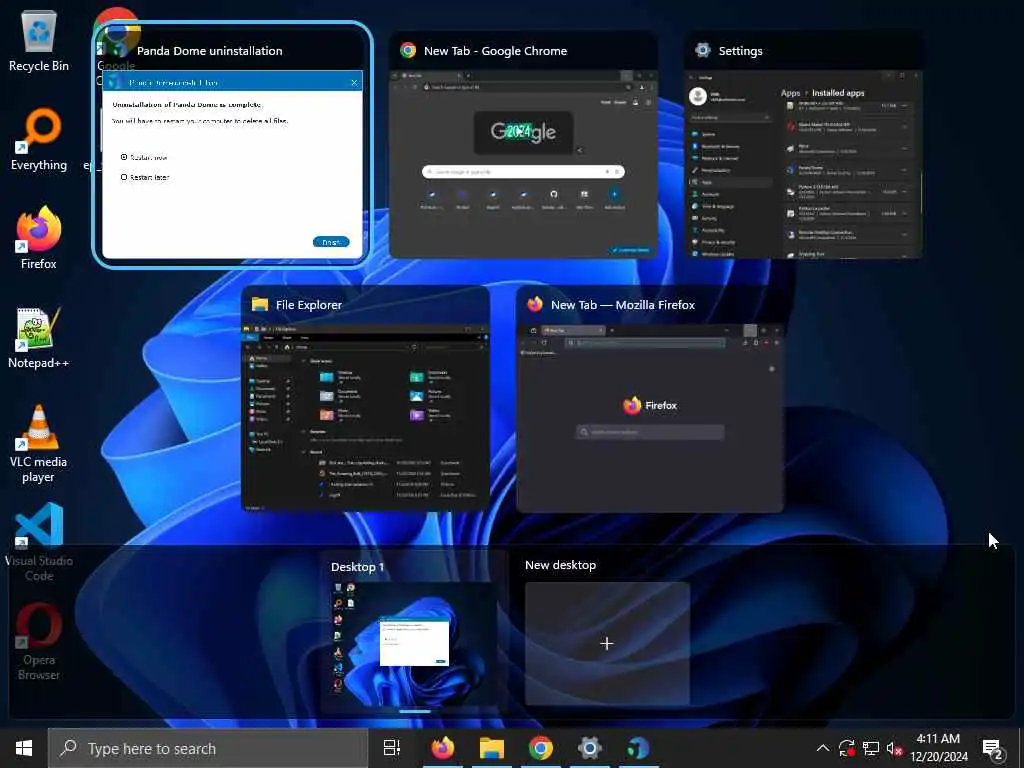Image resolution: width=1024 pixels, height=768 pixels.
Task: Click the sync status tray icon
Action: point(847,748)
